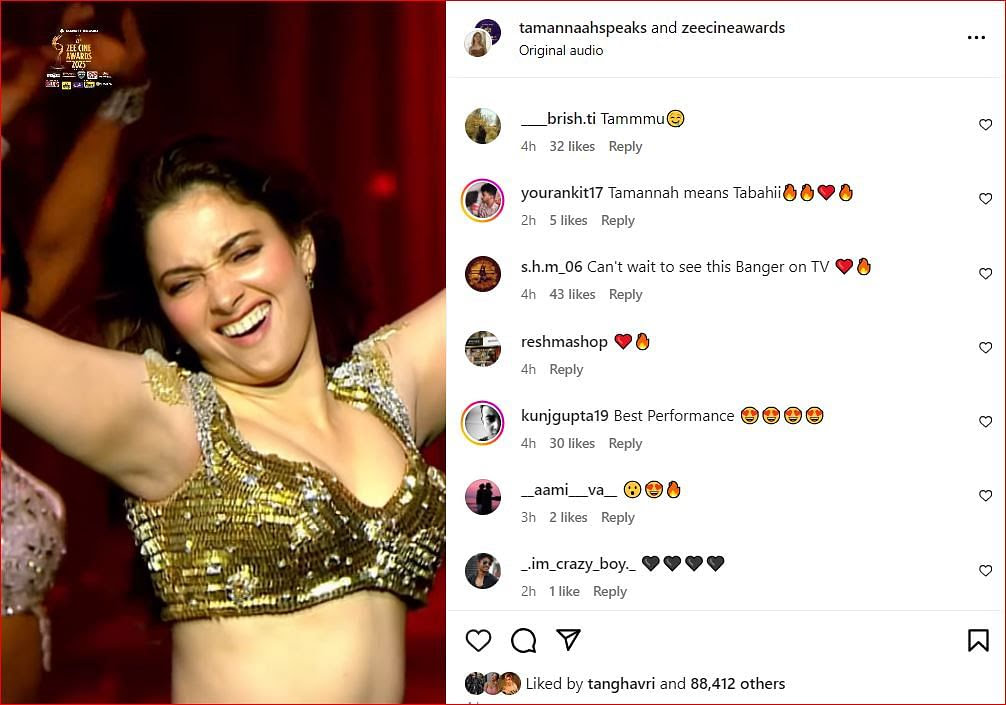
Task: View Original audio page
Action: click(560, 50)
